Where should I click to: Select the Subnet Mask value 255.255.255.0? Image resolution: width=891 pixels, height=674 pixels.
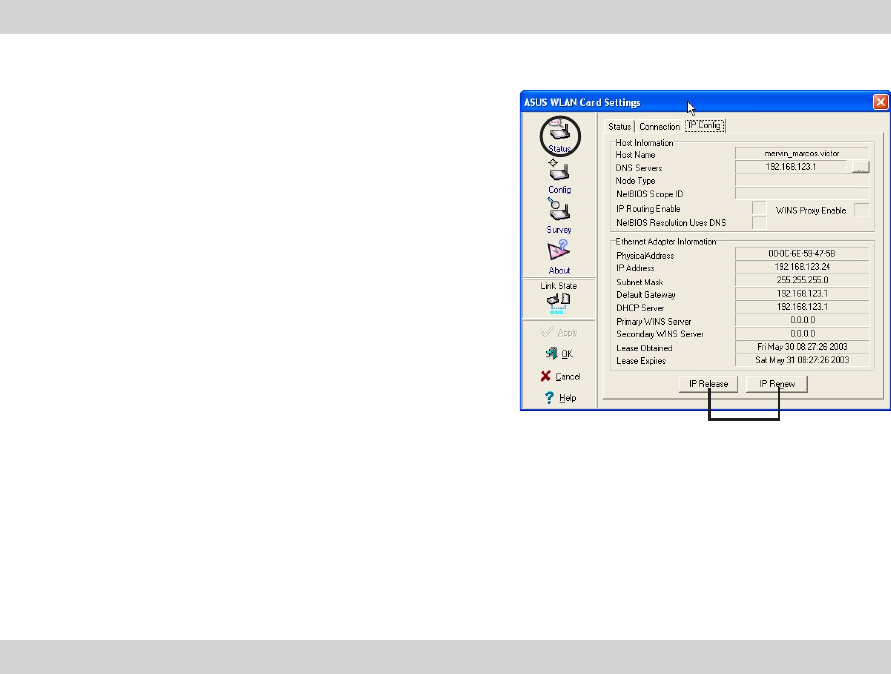(802, 280)
